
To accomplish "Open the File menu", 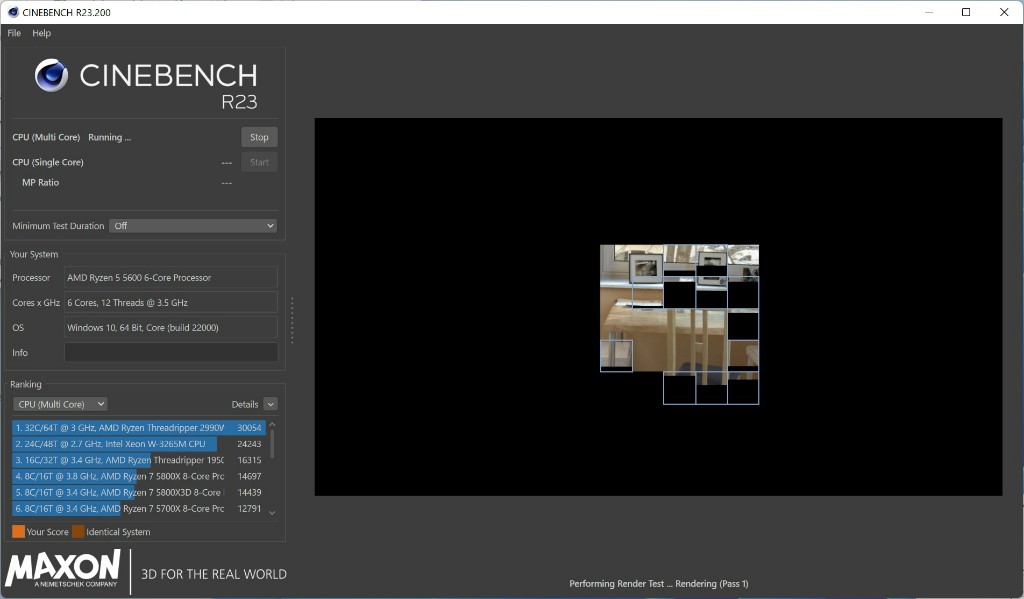I will pos(14,33).
